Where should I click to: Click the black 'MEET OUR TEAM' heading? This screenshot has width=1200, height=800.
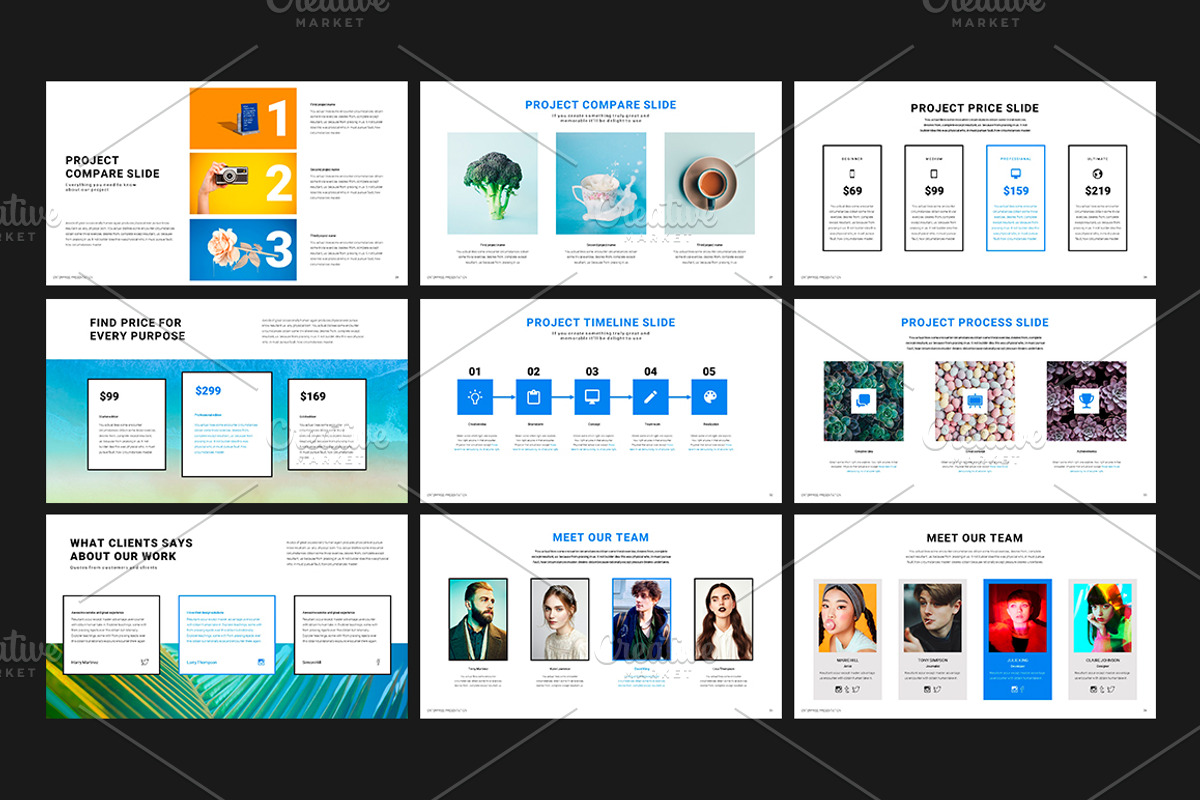975,537
